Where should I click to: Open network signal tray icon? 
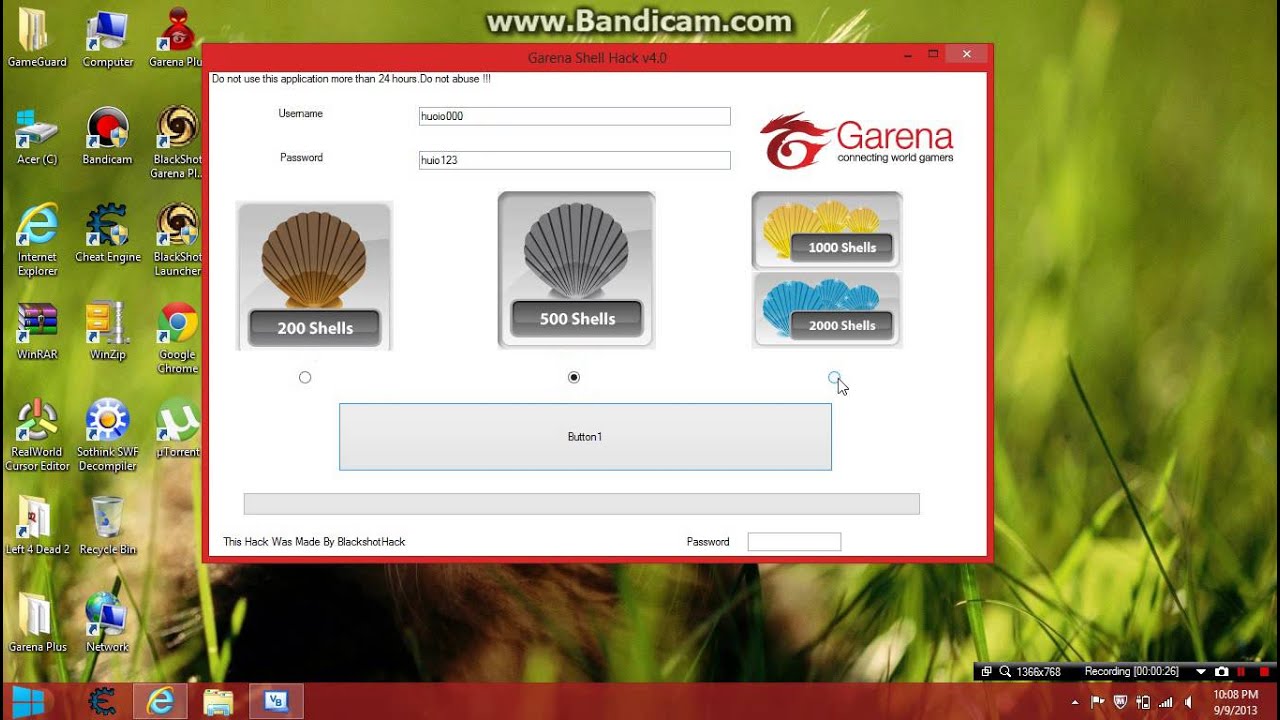pos(1166,702)
